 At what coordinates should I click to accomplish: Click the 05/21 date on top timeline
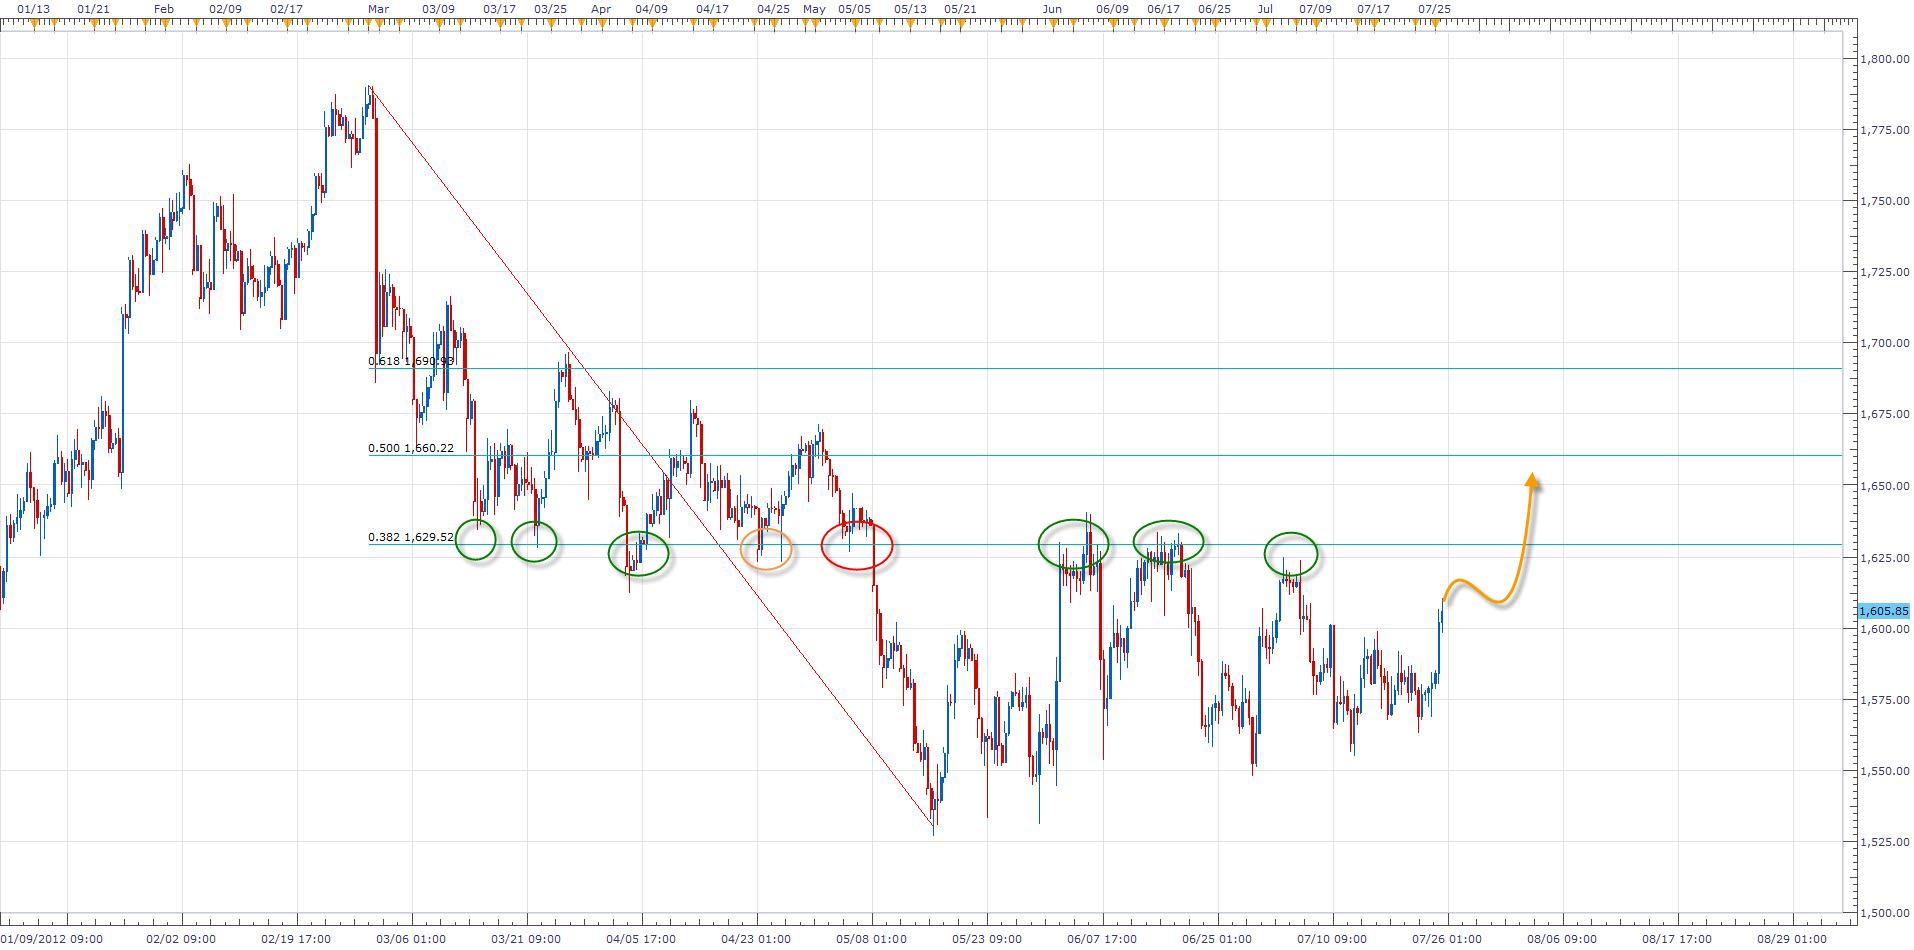coord(960,8)
